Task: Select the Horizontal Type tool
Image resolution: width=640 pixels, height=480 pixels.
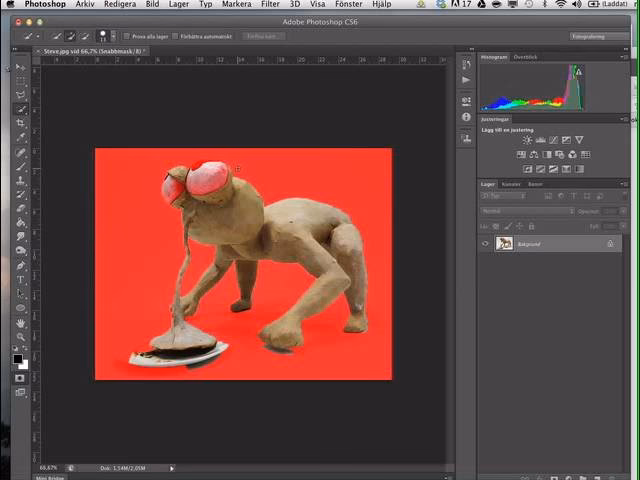Action: (x=20, y=280)
